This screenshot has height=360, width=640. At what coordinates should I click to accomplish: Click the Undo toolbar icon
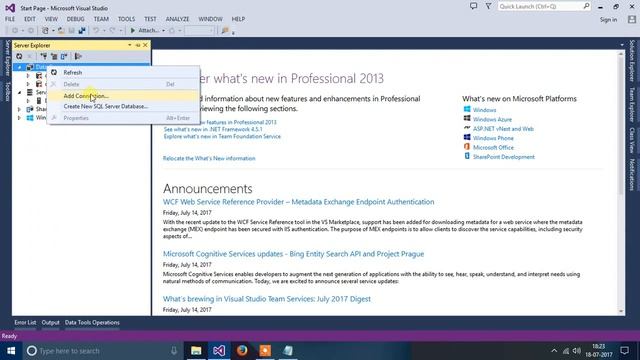point(96,31)
